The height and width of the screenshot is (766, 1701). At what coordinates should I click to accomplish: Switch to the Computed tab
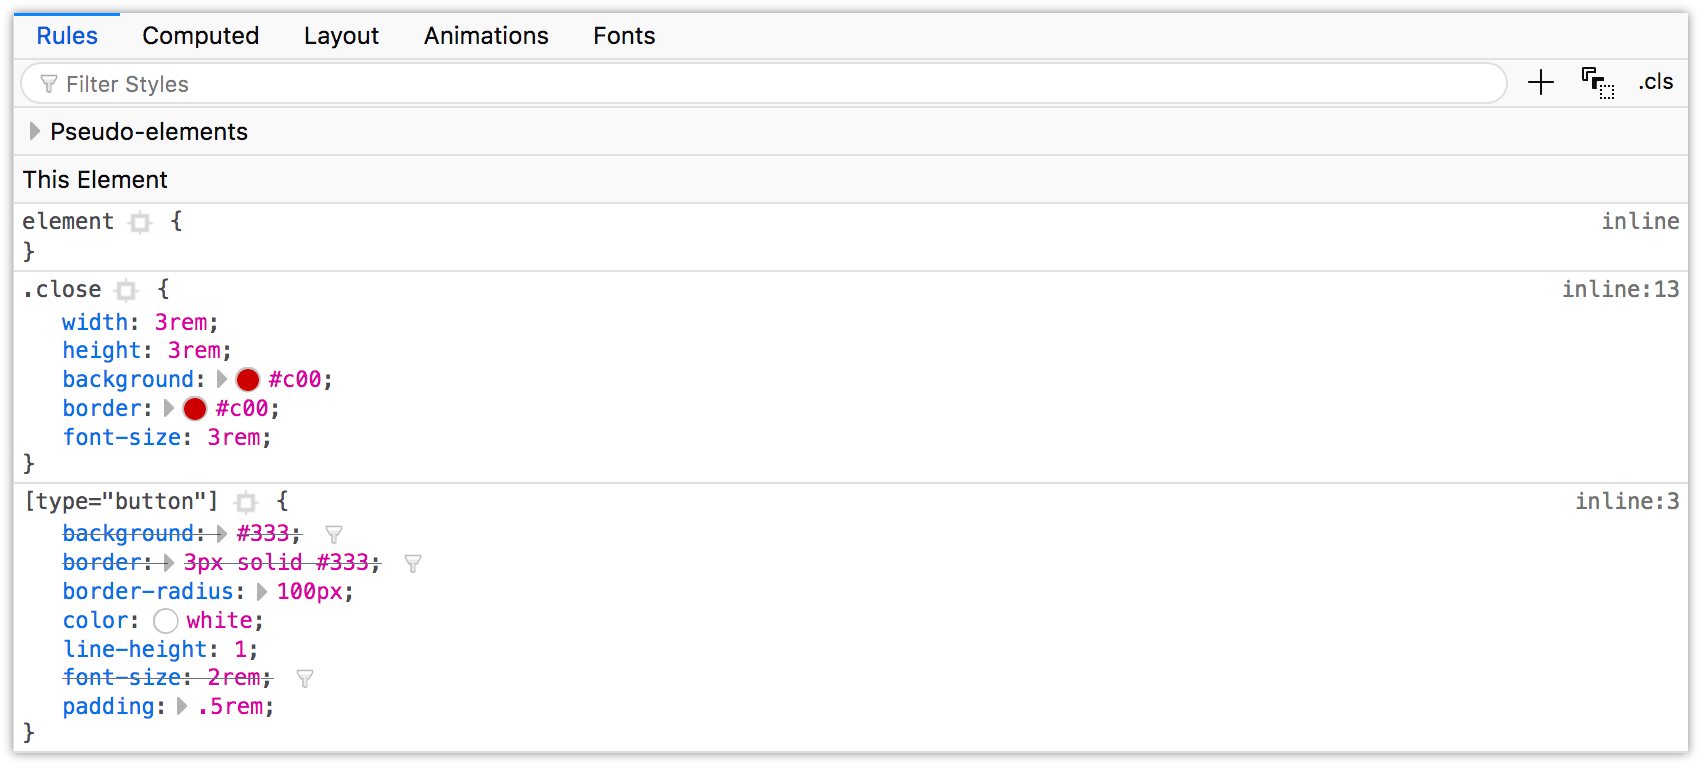(200, 36)
